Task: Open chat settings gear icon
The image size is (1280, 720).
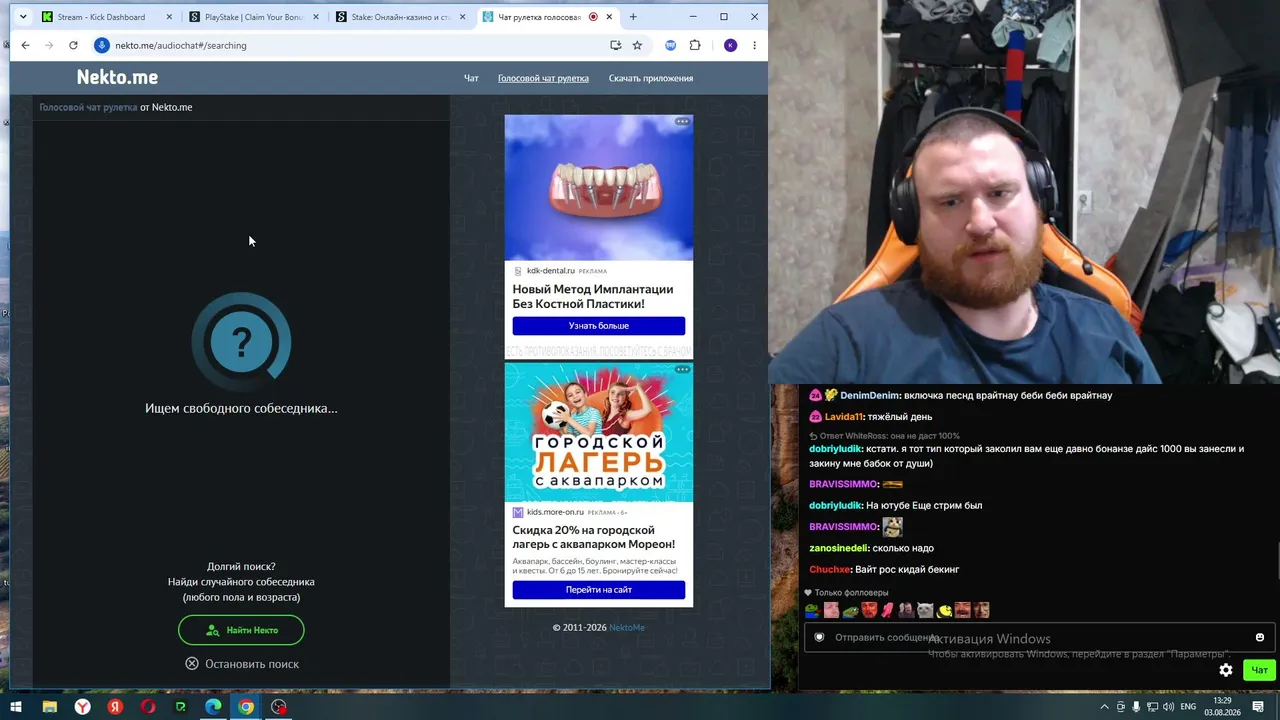Action: (1226, 670)
